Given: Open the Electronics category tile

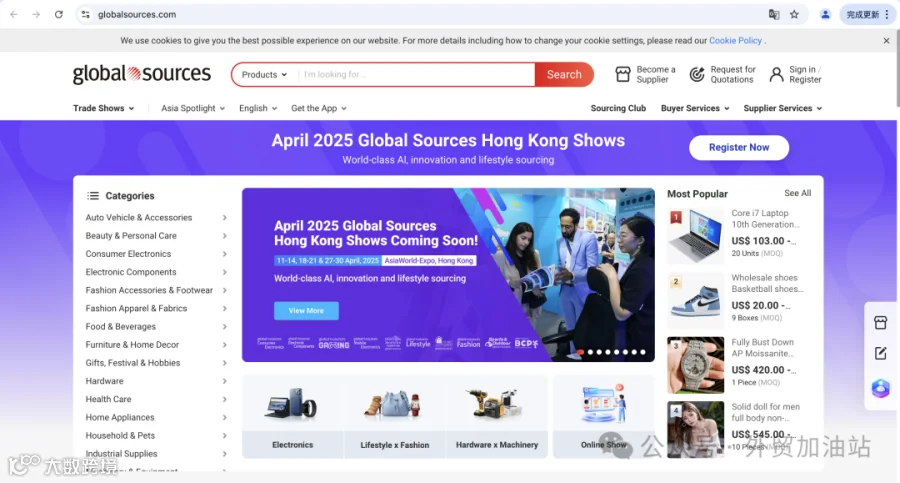Looking at the screenshot, I should click(x=293, y=417).
